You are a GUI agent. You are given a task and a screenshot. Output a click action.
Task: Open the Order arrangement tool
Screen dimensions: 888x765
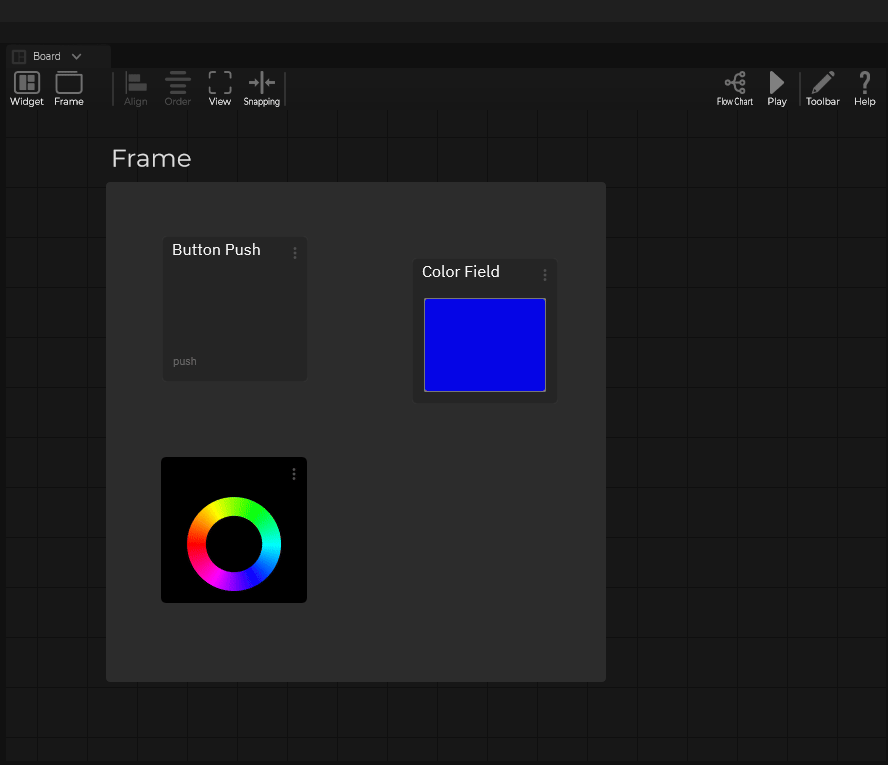click(178, 88)
